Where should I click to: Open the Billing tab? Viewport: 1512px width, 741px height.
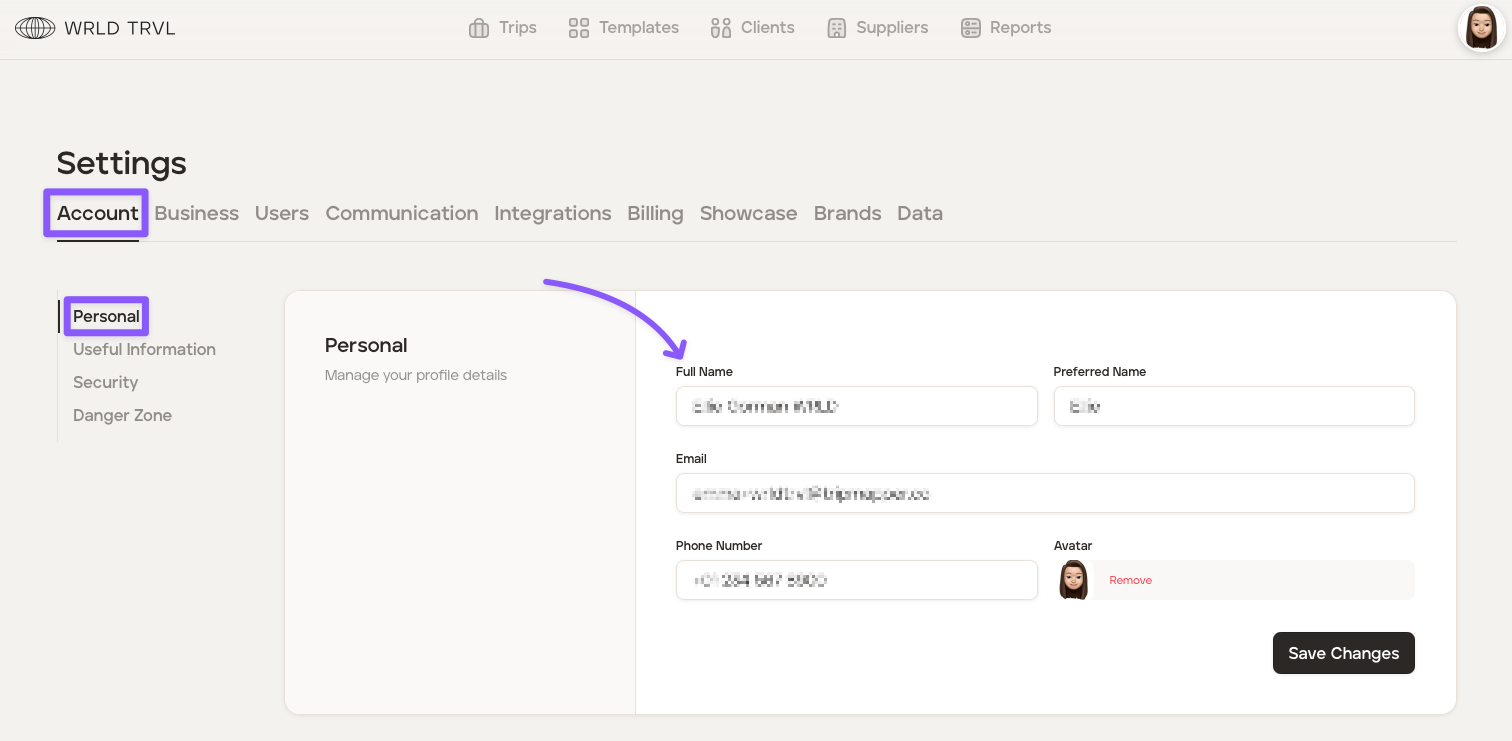click(x=655, y=213)
